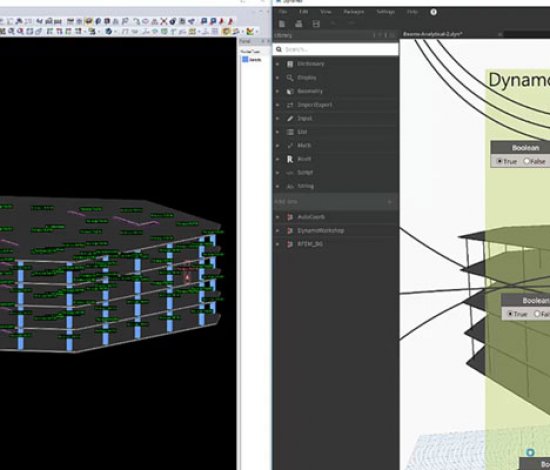
Task: Click the String category icon
Action: 290,187
